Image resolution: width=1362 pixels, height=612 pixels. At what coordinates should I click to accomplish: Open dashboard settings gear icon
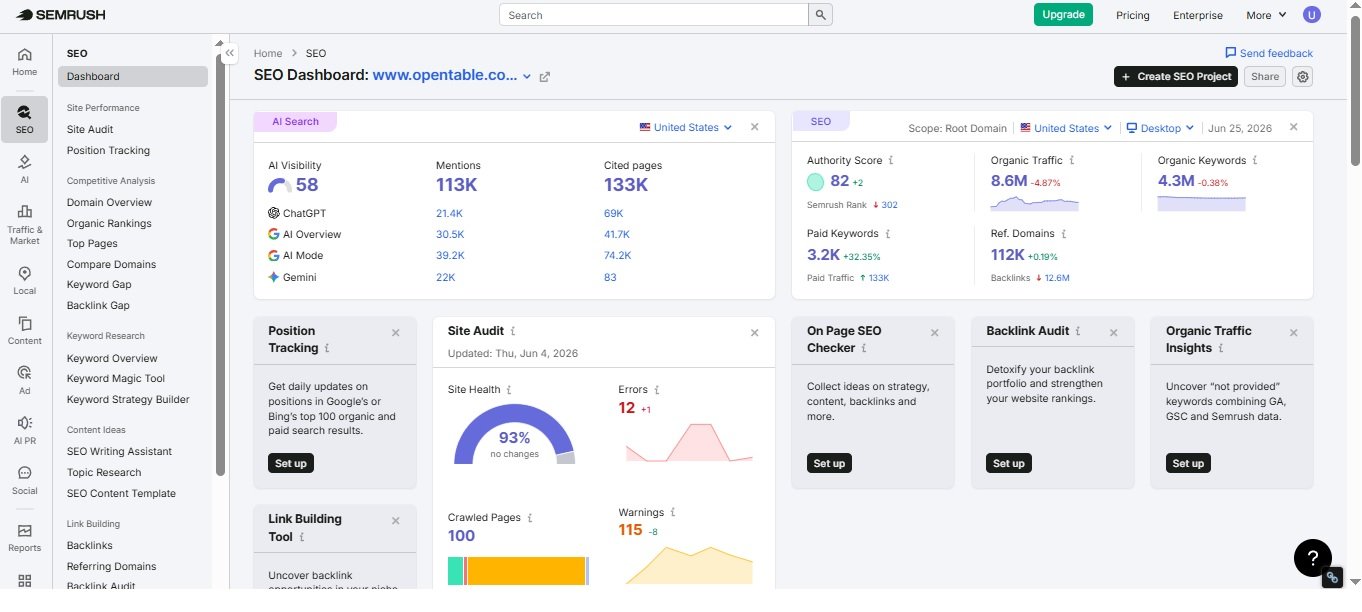[1302, 76]
